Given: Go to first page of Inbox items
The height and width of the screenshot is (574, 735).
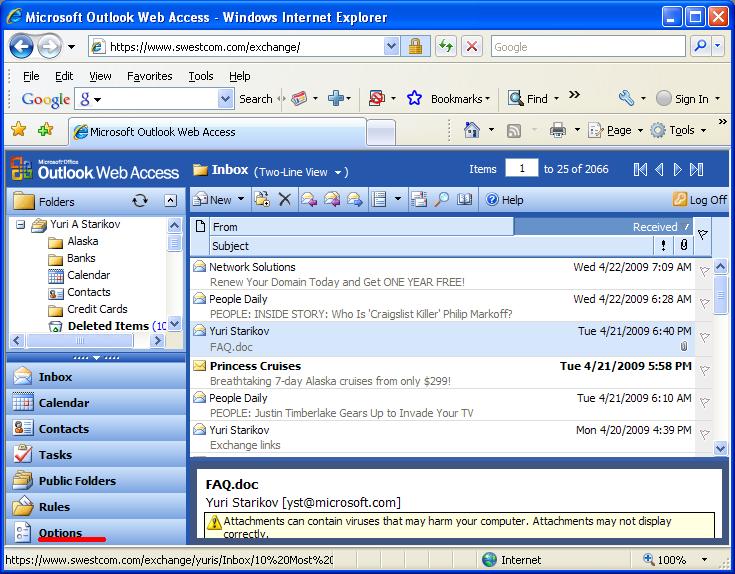Looking at the screenshot, I should click(640, 169).
